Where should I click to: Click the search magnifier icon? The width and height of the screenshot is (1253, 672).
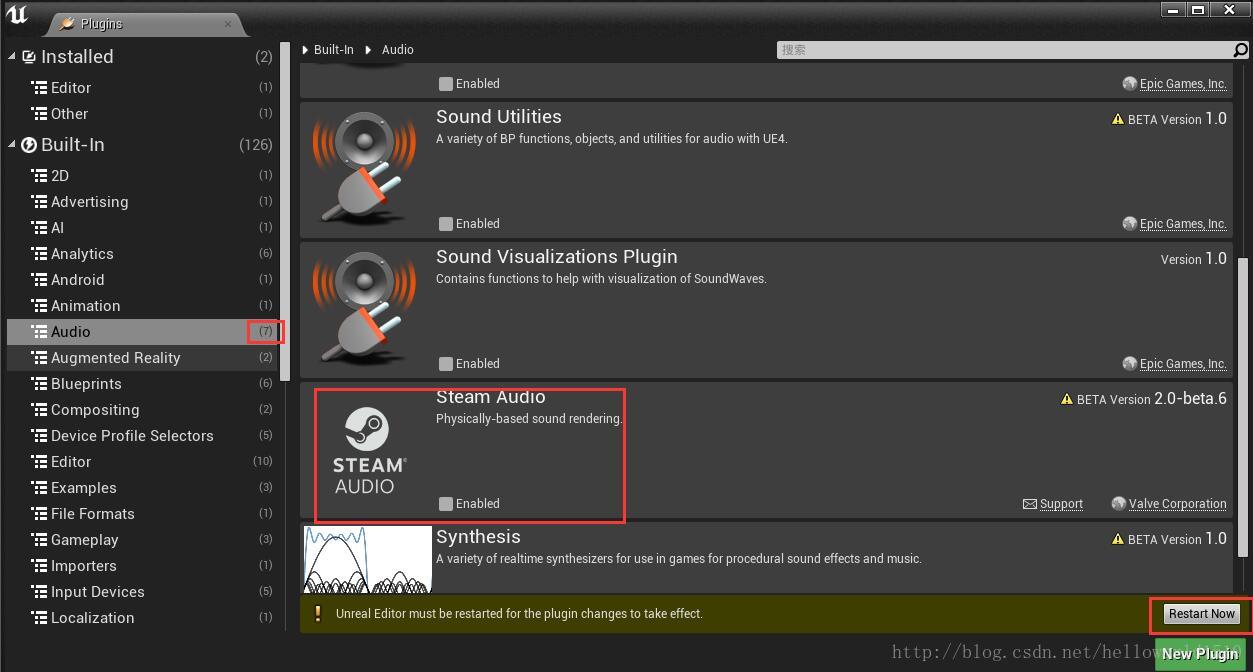pyautogui.click(x=1241, y=49)
